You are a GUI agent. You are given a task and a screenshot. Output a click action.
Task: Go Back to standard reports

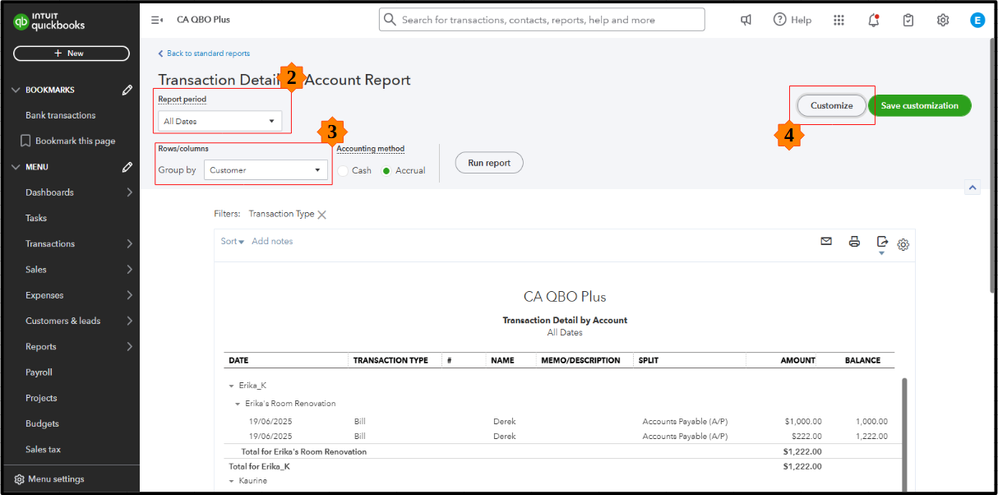coord(204,53)
